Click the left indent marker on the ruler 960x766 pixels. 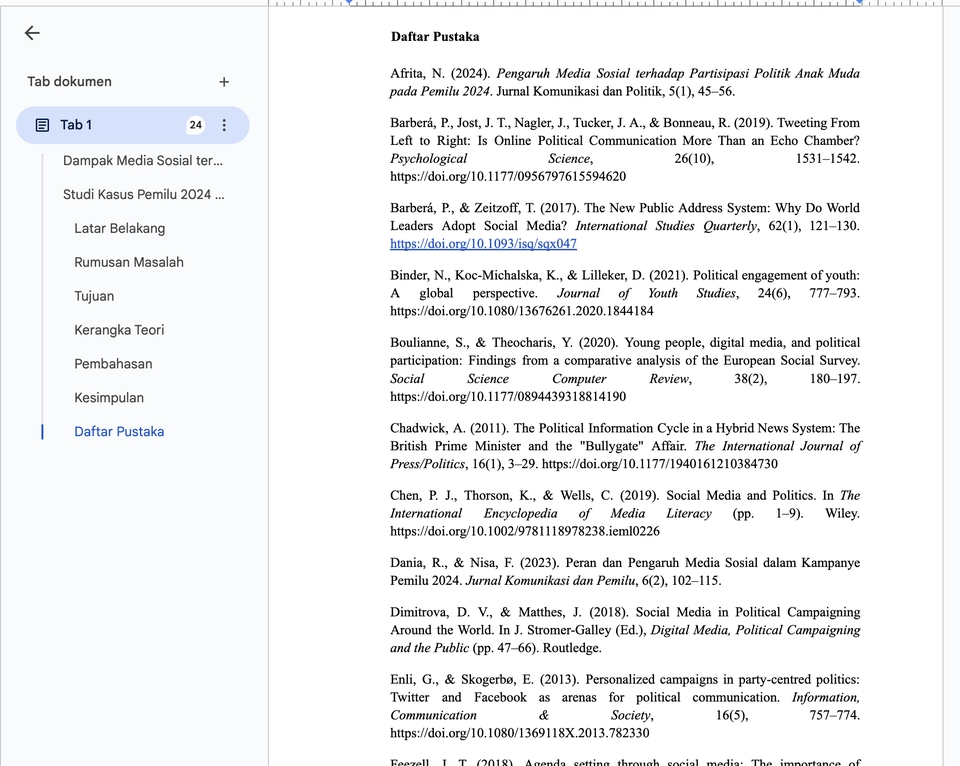coord(349,3)
